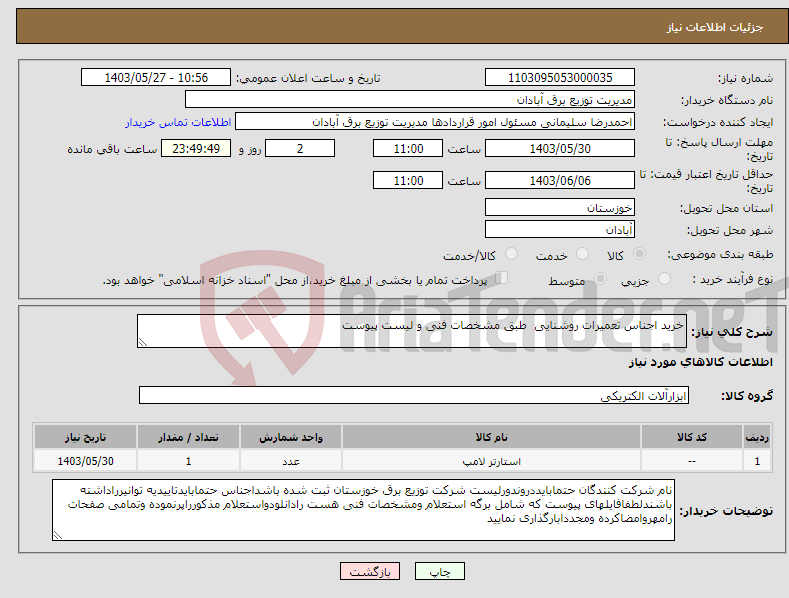Click the استارتر لامپ item name cell
Screen dimensions: 789x598
[491, 461]
